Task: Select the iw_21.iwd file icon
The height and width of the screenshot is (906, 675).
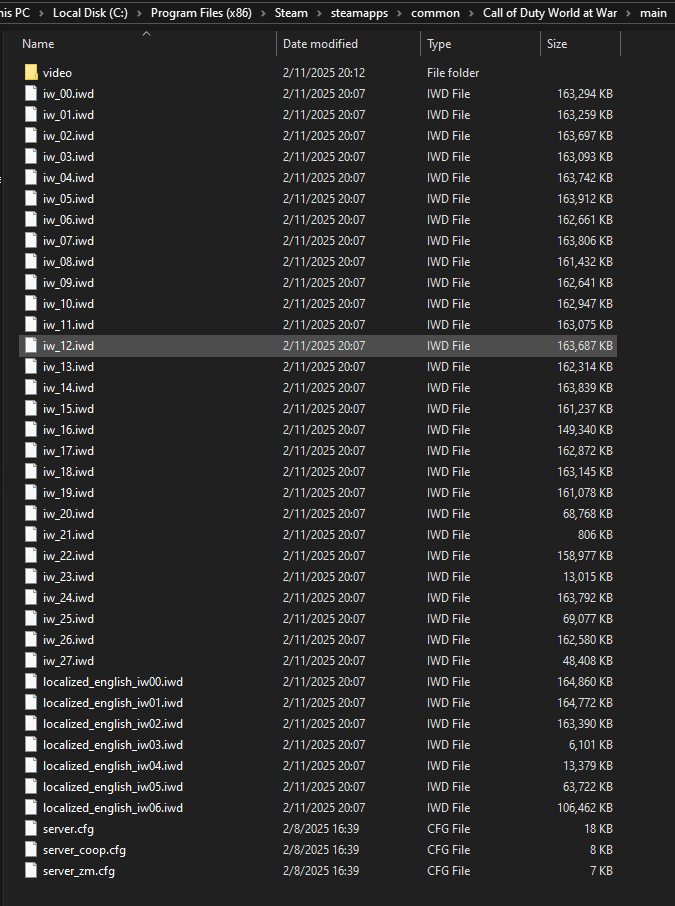Action: [x=31, y=534]
